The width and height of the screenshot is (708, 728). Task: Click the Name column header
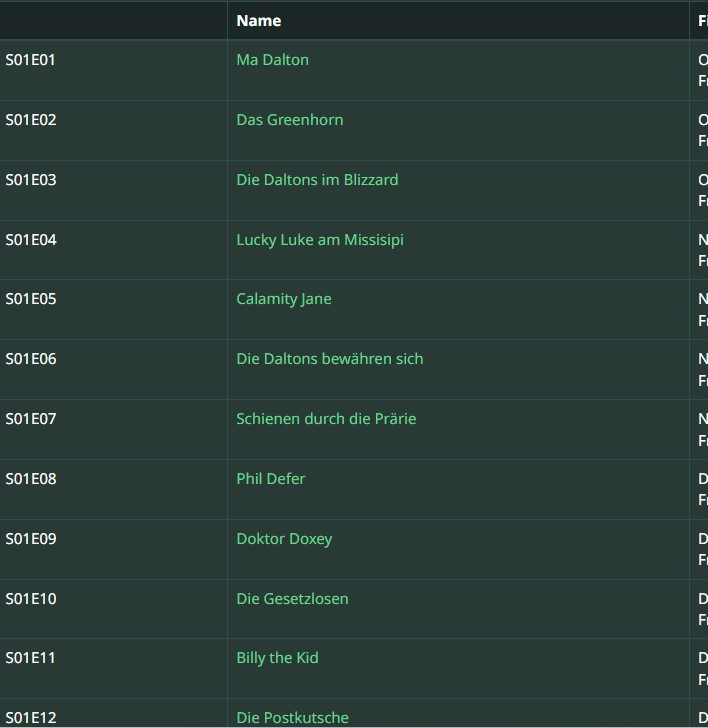[258, 21]
